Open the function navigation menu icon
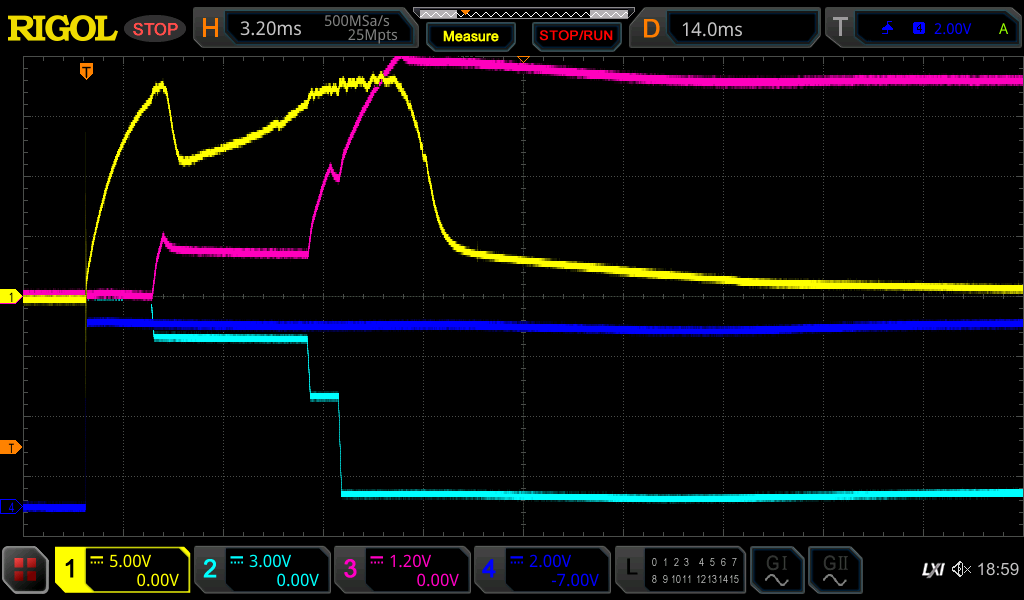 click(x=26, y=570)
